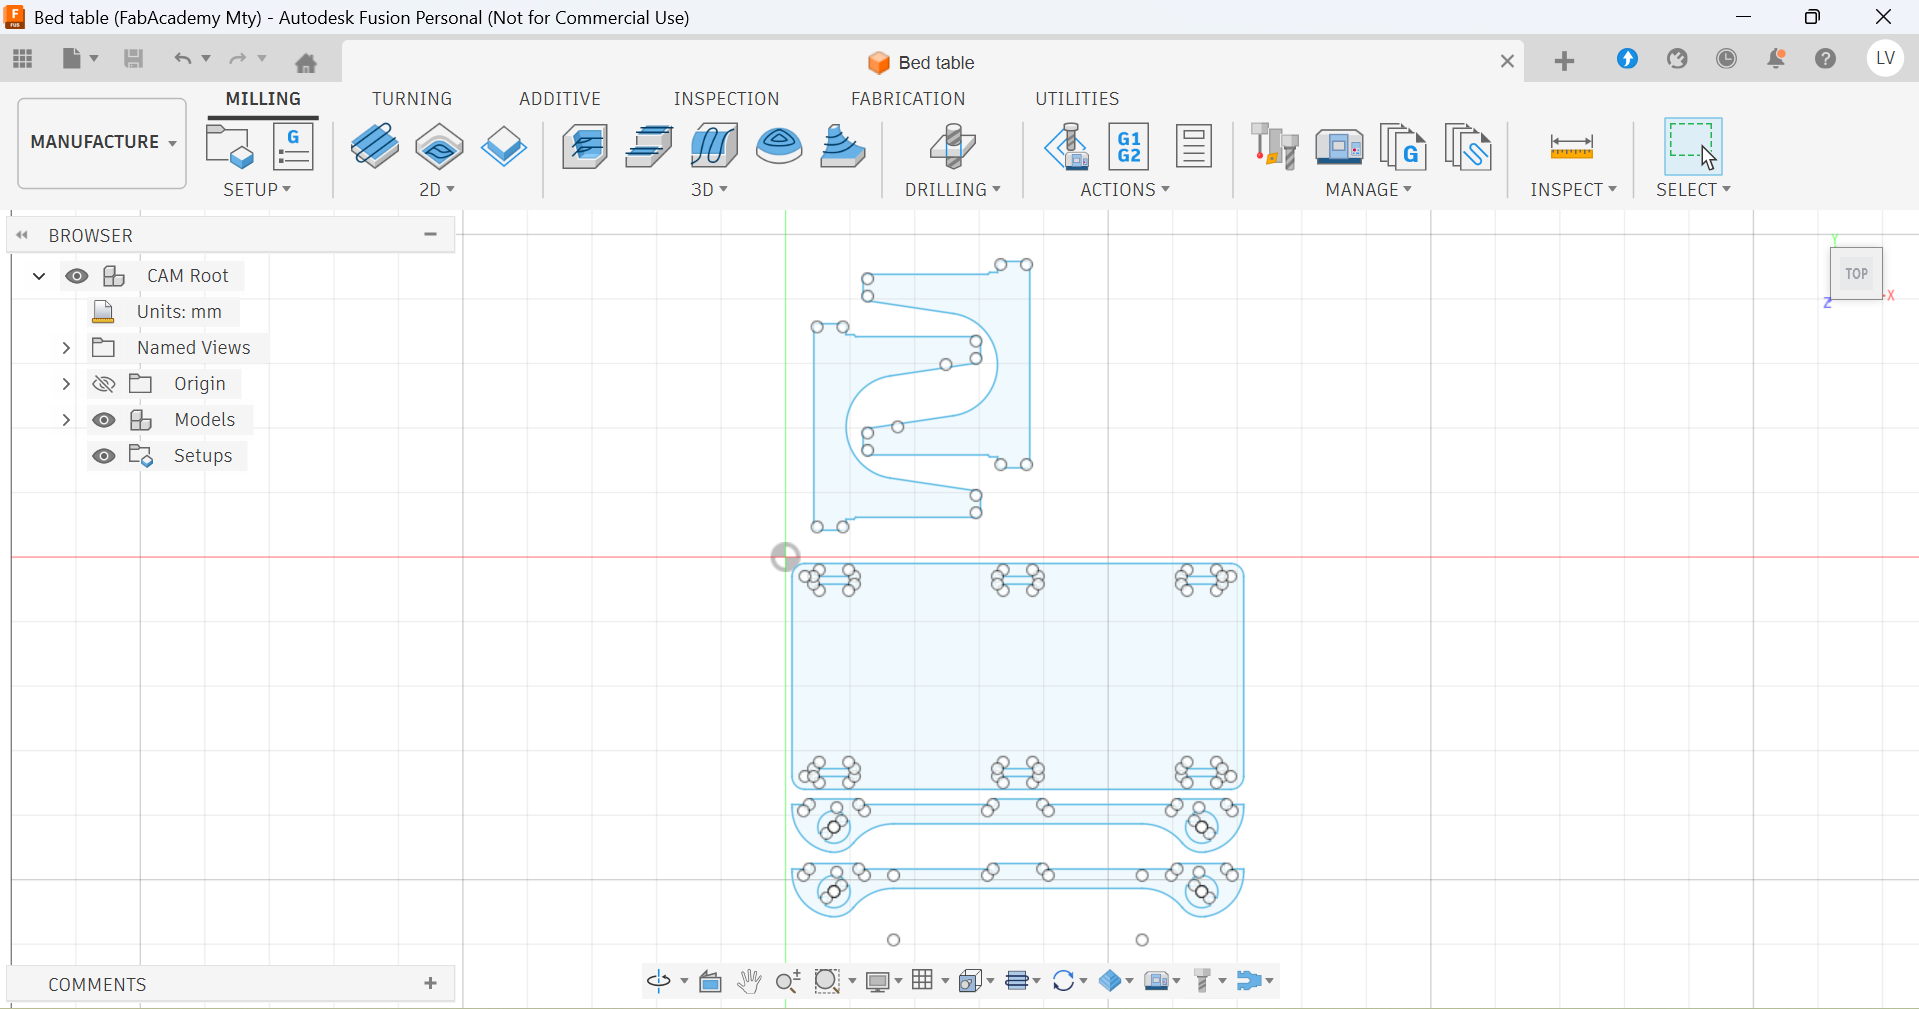1919x1009 pixels.
Task: Click the NC Program icon in Setup
Action: tap(294, 146)
